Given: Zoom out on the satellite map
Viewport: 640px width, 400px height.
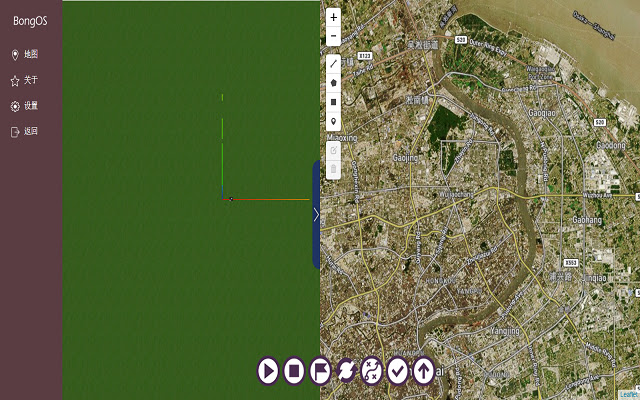Looking at the screenshot, I should coord(333,36).
